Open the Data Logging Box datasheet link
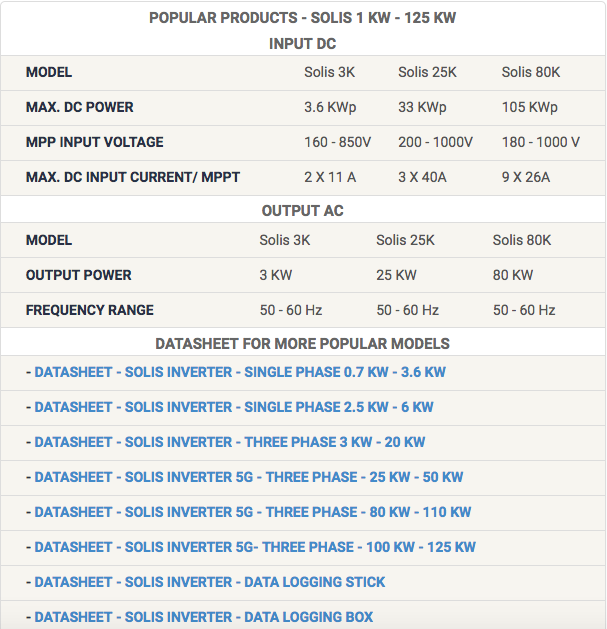 [x=204, y=617]
